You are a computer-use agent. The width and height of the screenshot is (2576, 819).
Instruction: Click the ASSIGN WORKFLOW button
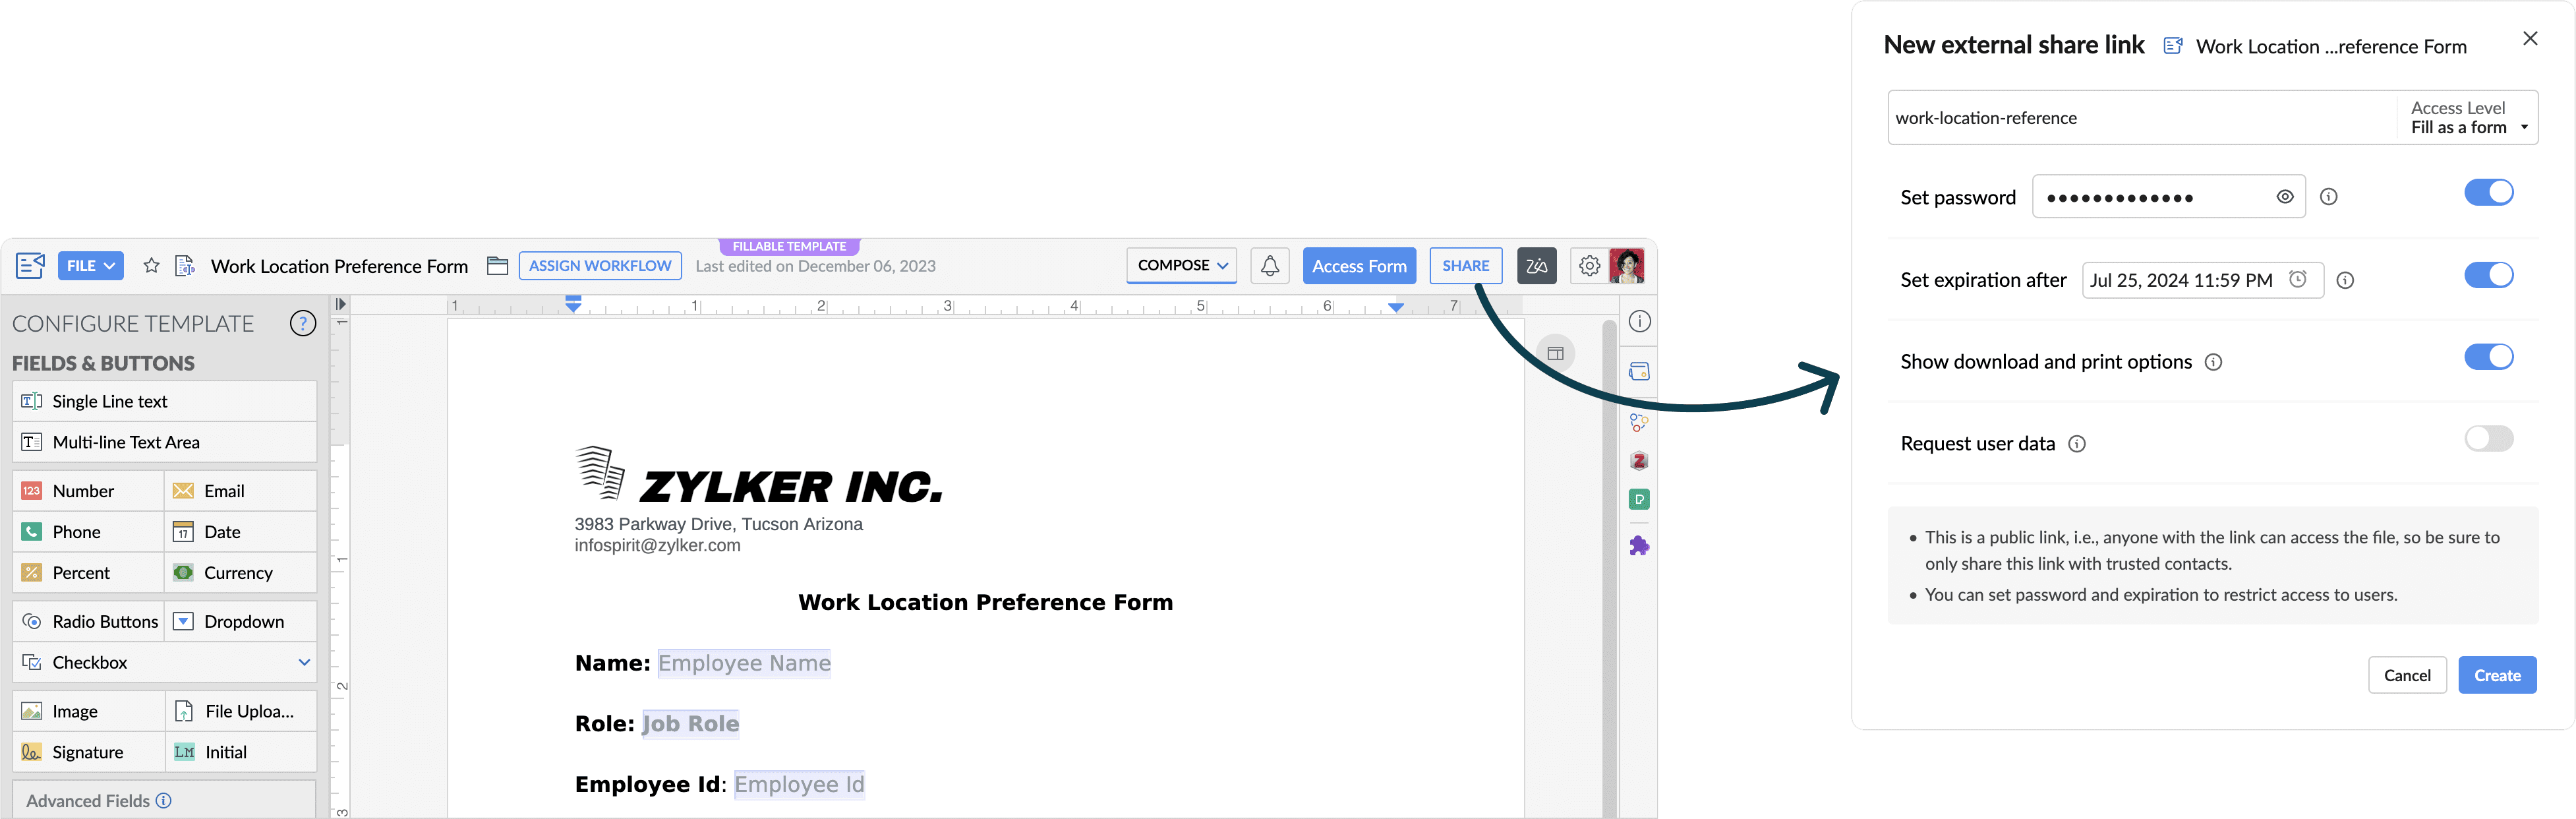click(600, 266)
